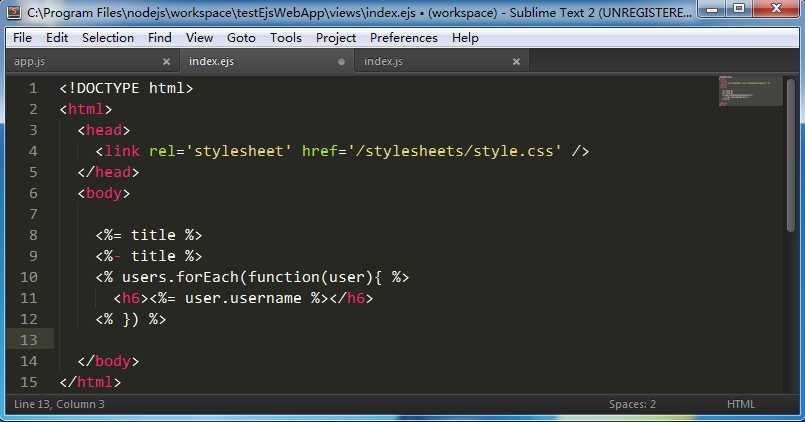The image size is (805, 422).
Task: Open the Help menu
Action: (465, 38)
